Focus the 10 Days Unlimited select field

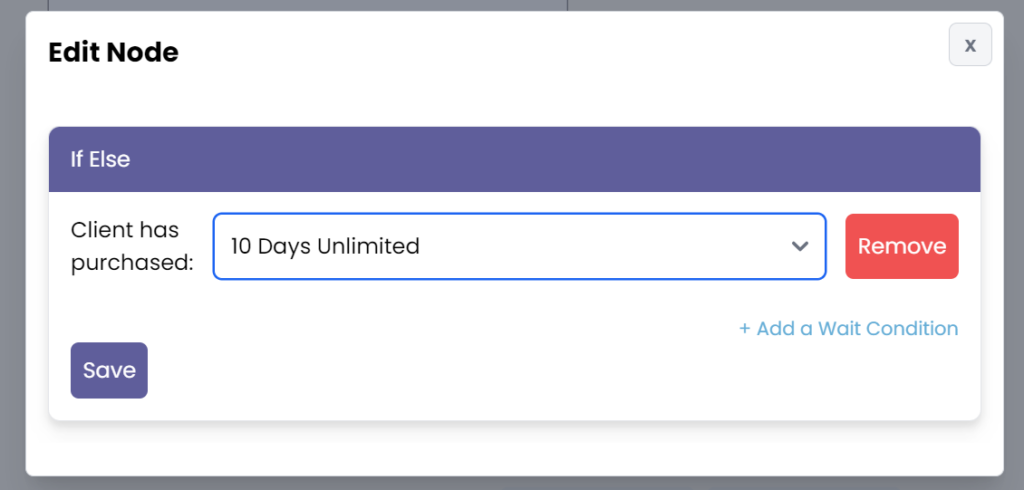tap(519, 246)
